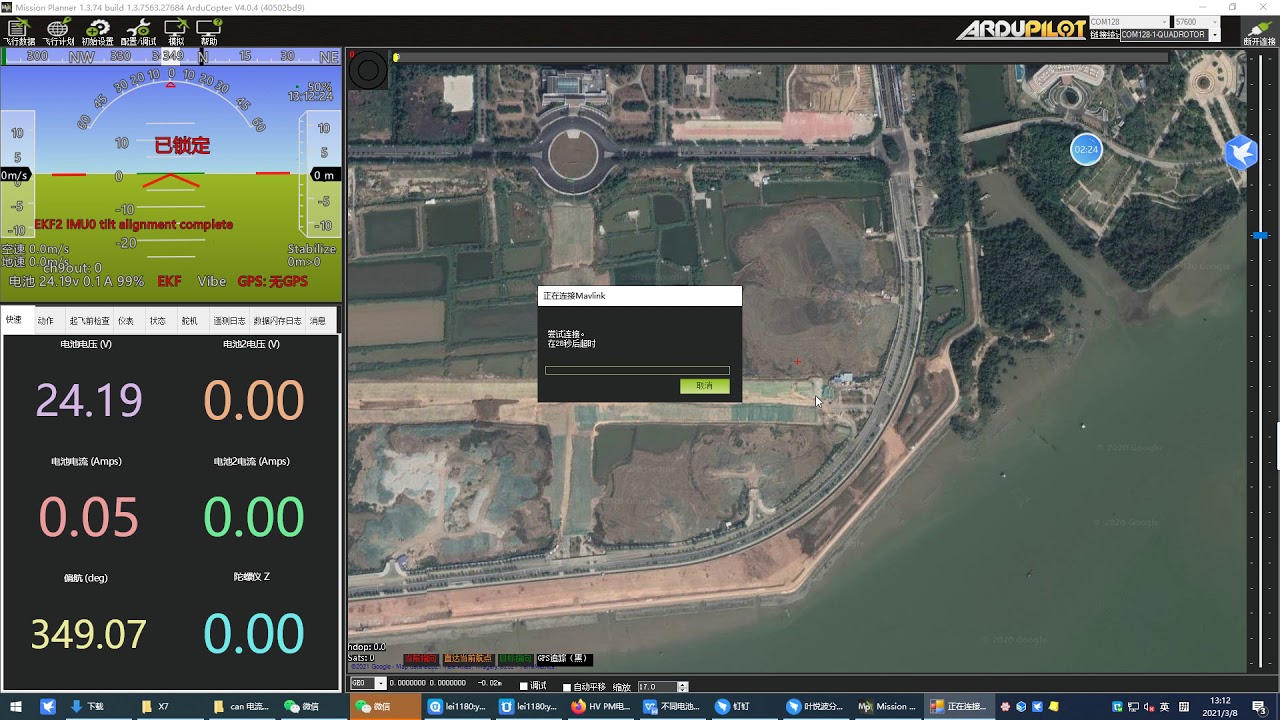Click the 当前指向 red legend label
The height and width of the screenshot is (720, 1280).
[420, 659]
